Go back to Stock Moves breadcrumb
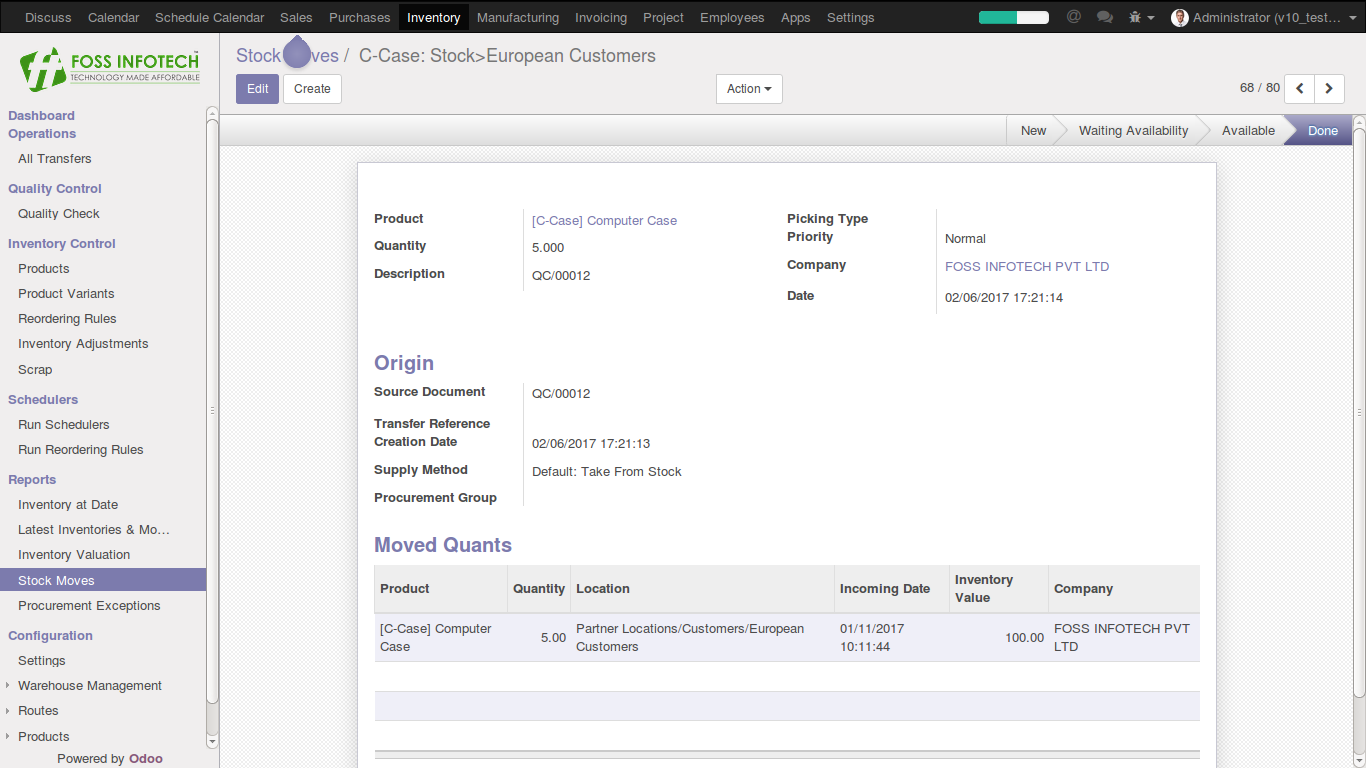 tap(287, 55)
